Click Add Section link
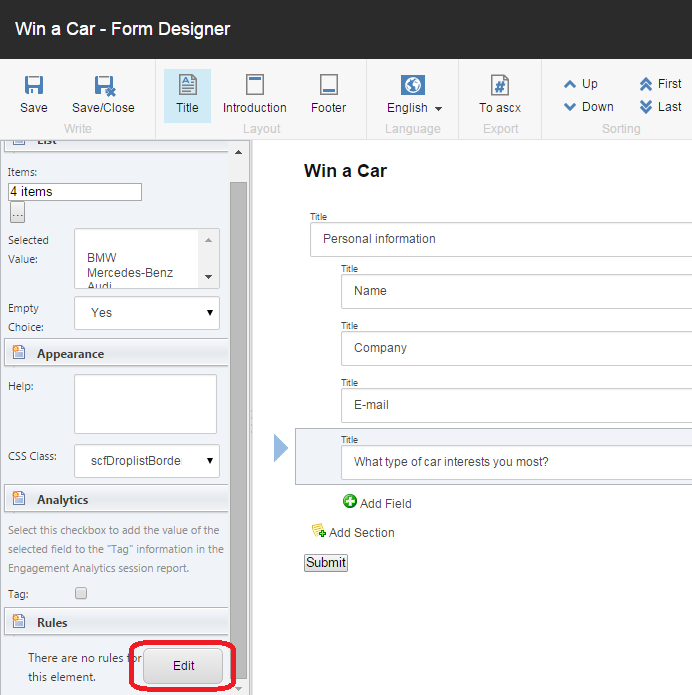Screen dimensions: 692x695 (353, 533)
